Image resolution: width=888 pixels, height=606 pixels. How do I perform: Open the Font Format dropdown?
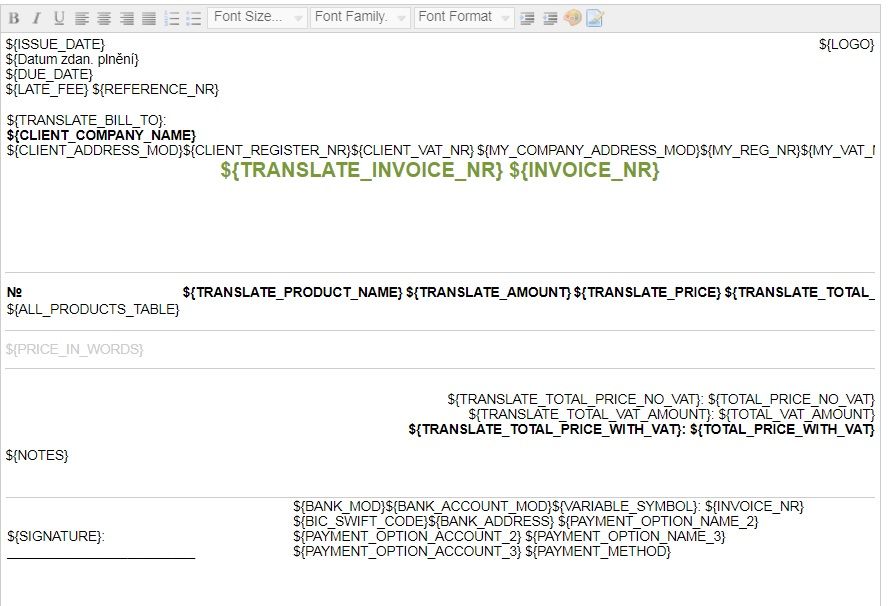point(464,18)
